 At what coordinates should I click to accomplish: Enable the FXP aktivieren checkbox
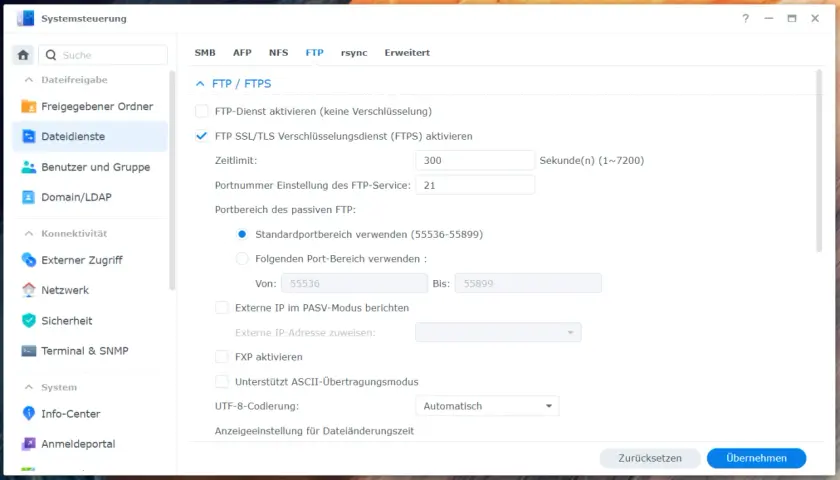pos(221,357)
